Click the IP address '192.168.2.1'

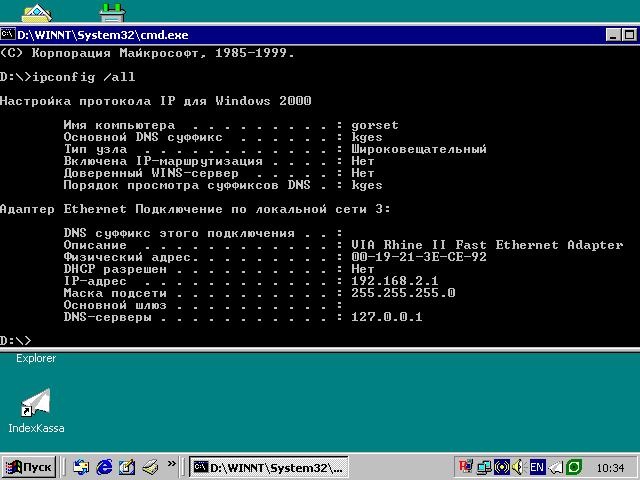(395, 281)
